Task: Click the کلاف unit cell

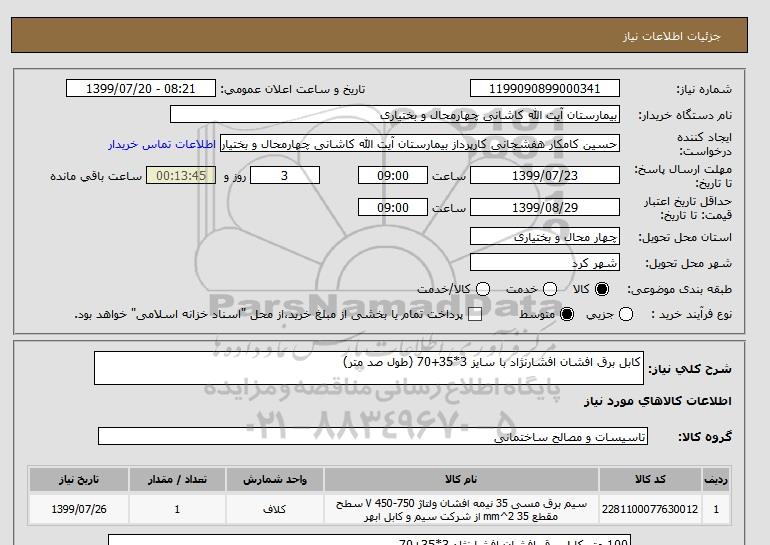Action: click(x=275, y=509)
